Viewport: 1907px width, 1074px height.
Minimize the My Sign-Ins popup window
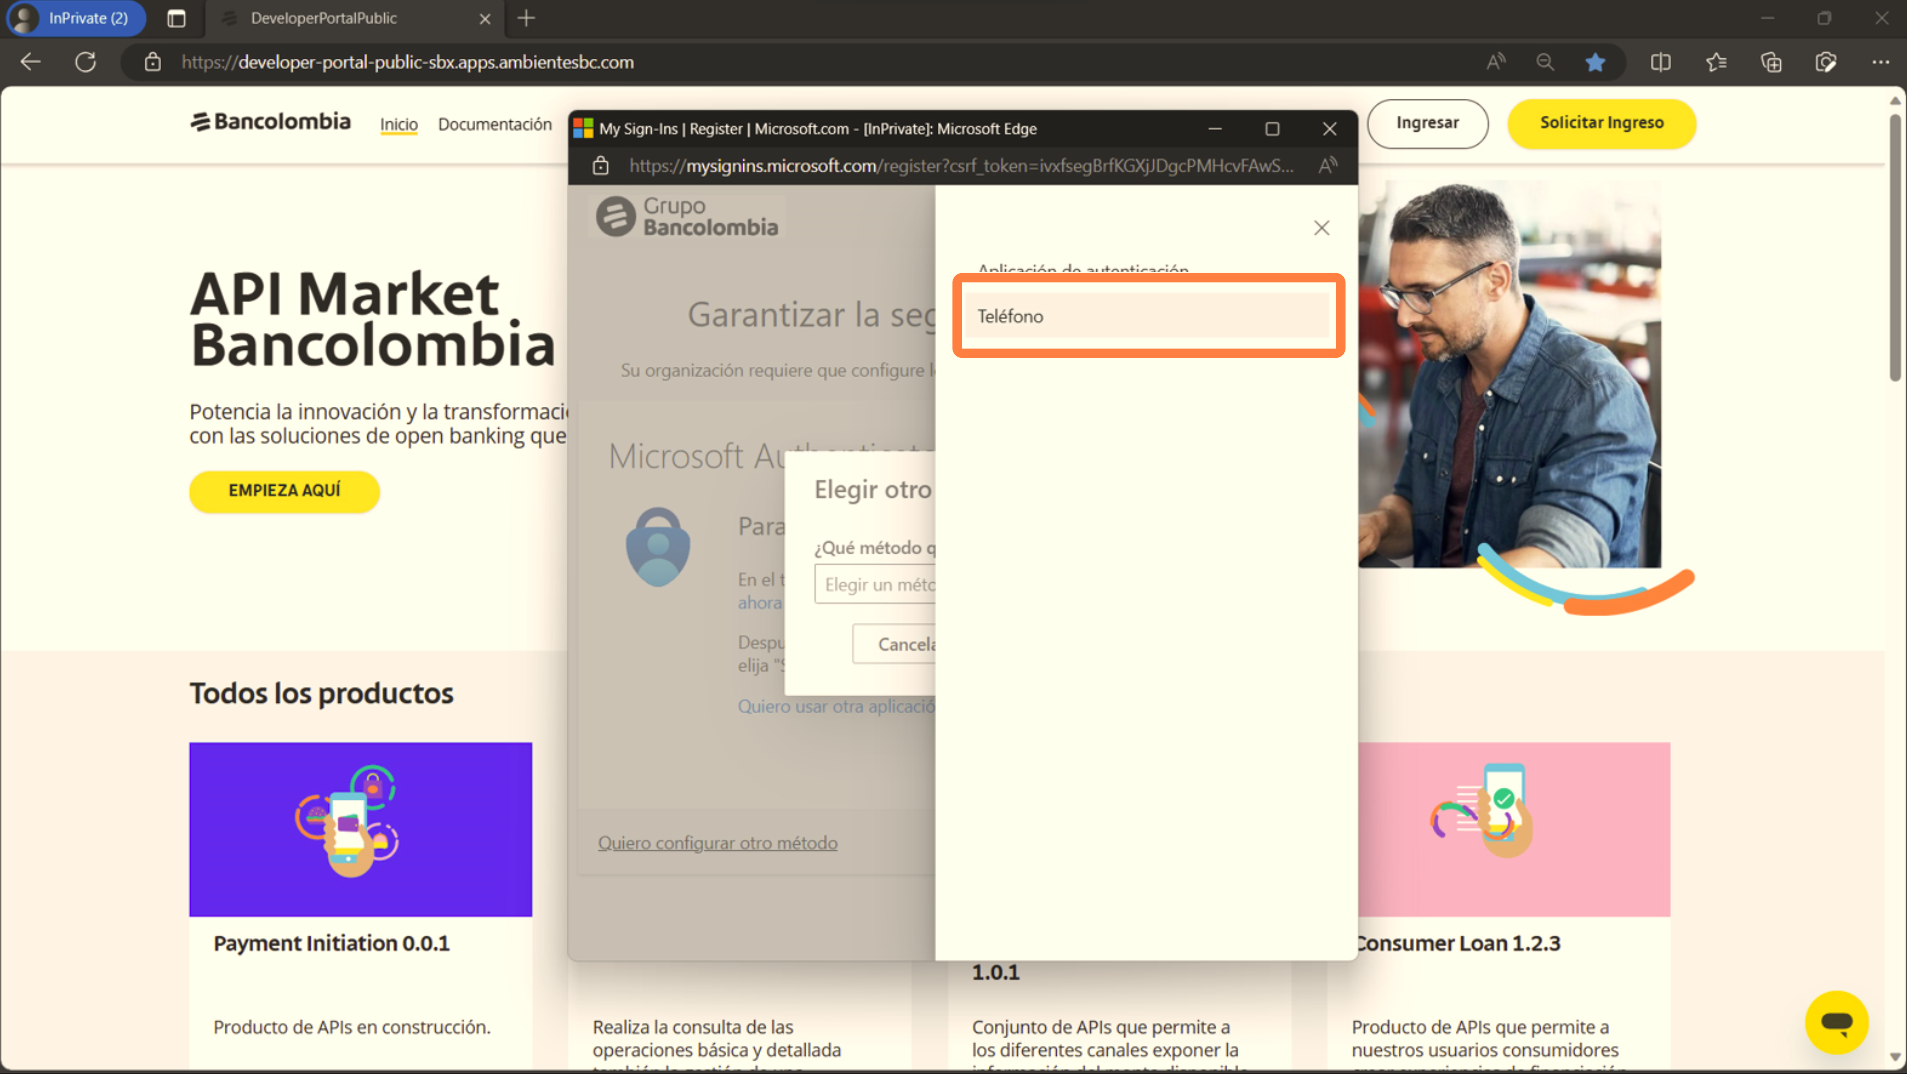[1215, 128]
